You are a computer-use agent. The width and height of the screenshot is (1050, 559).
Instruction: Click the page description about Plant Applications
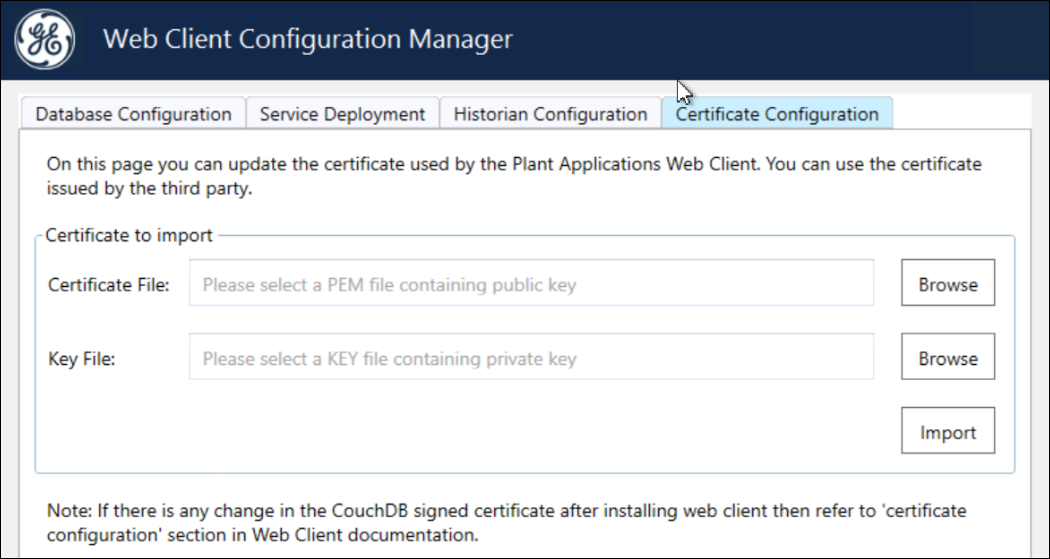coord(514,176)
